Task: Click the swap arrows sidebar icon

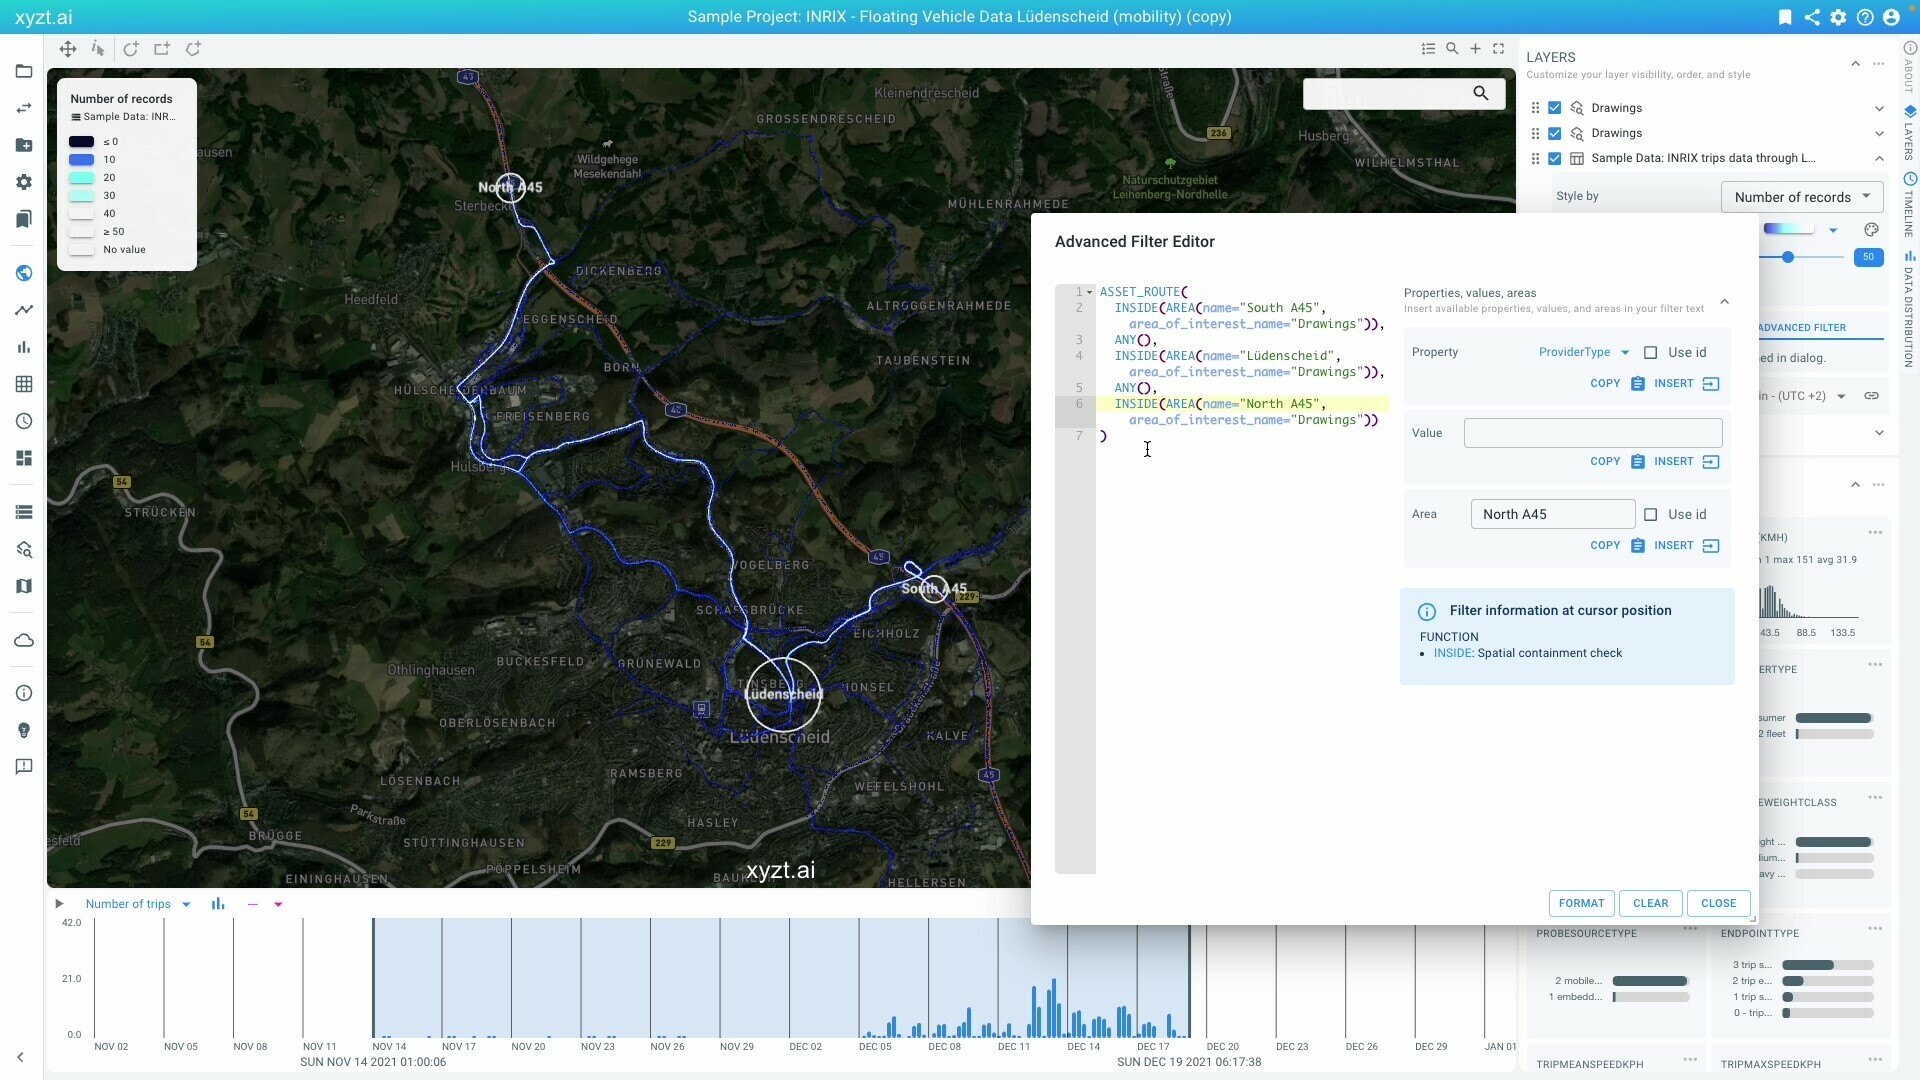Action: 24,108
